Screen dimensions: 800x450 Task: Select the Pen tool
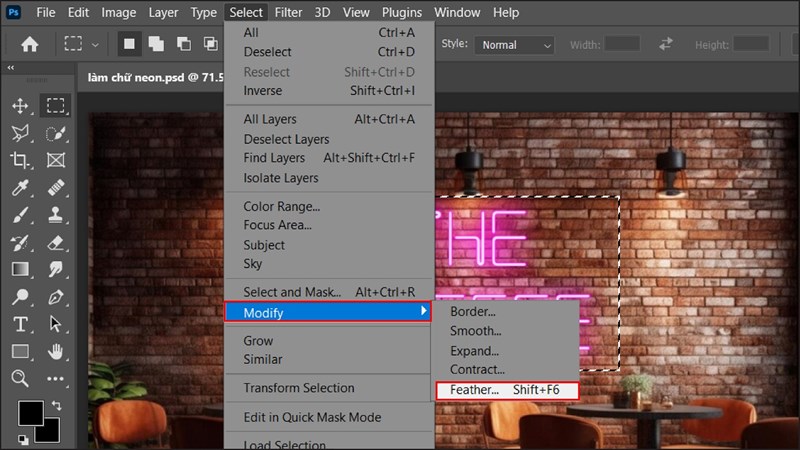tap(56, 296)
